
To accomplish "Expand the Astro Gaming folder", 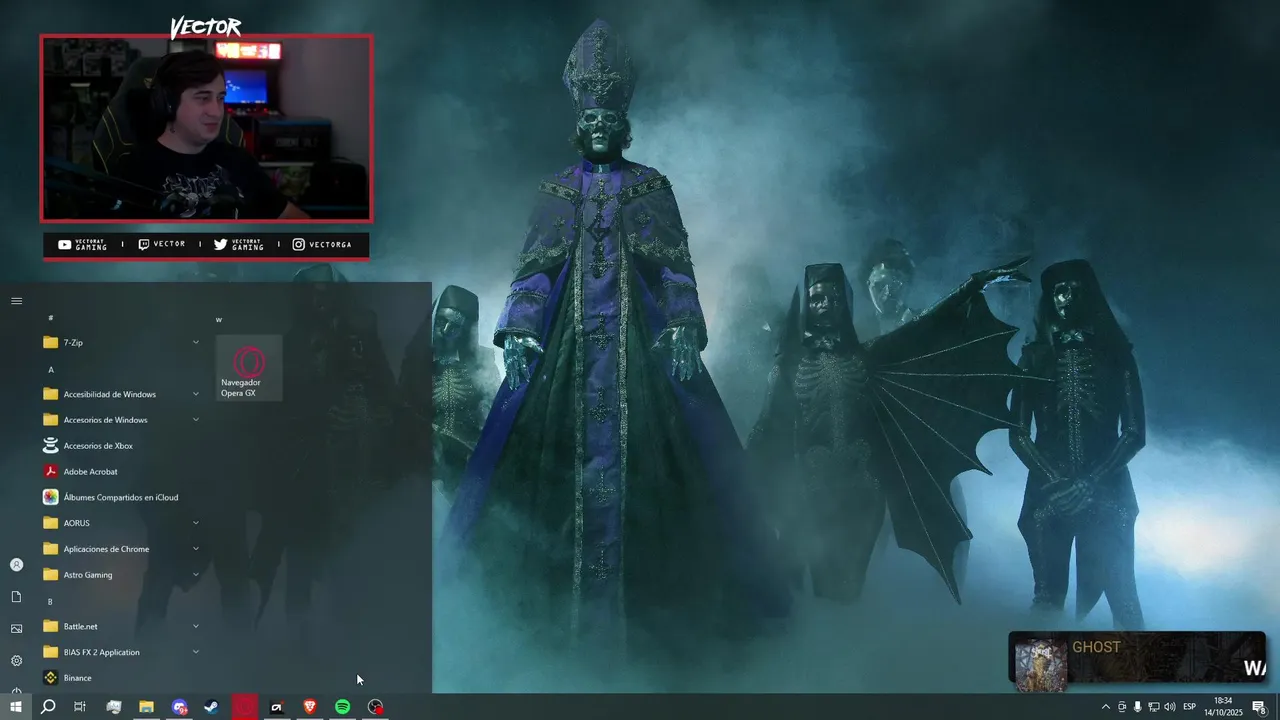I will pos(121,575).
